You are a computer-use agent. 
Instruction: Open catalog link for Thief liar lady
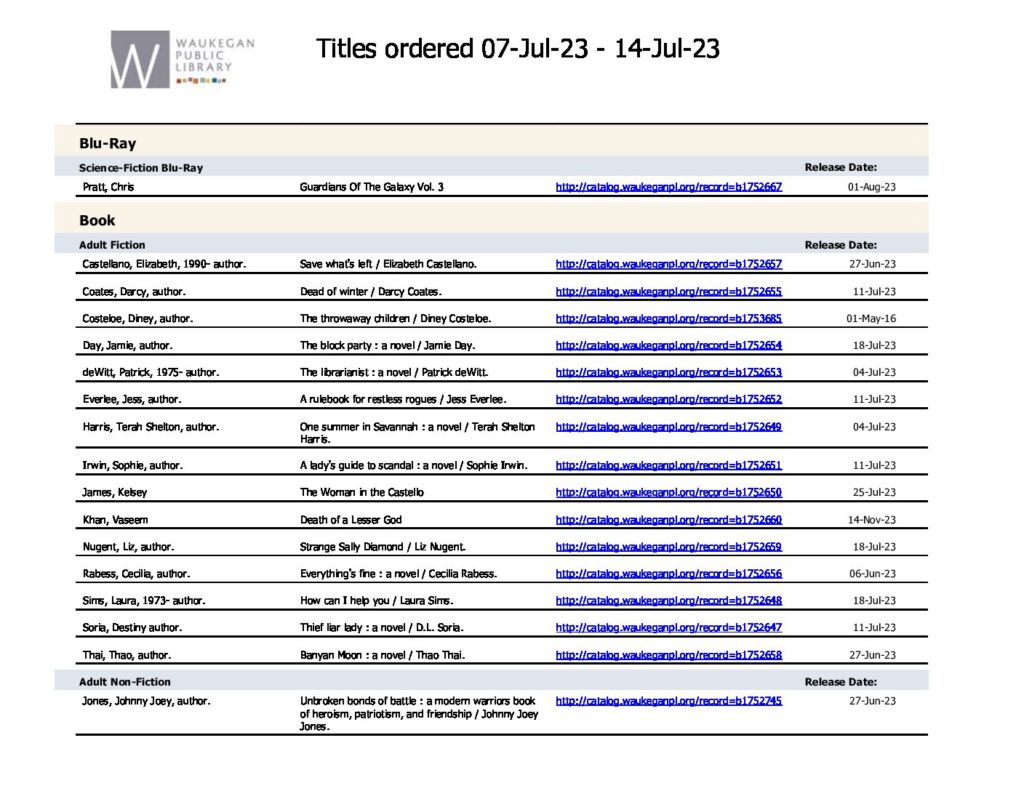click(669, 627)
